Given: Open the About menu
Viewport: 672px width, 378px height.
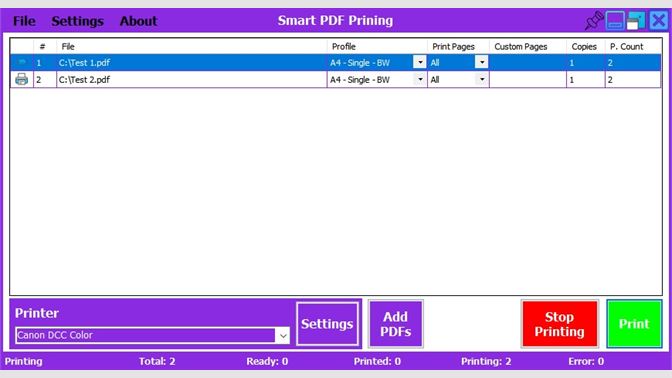Looking at the screenshot, I should coord(138,21).
